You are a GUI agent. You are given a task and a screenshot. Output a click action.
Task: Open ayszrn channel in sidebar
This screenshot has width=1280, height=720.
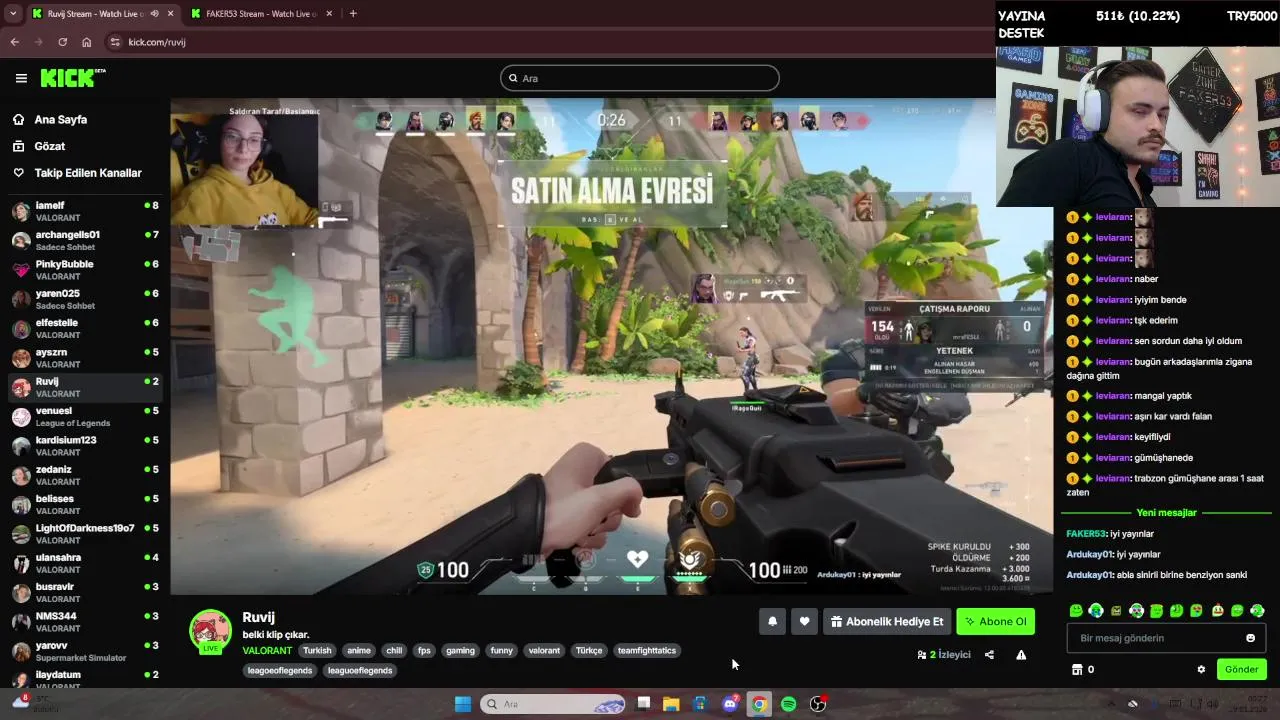(x=84, y=357)
